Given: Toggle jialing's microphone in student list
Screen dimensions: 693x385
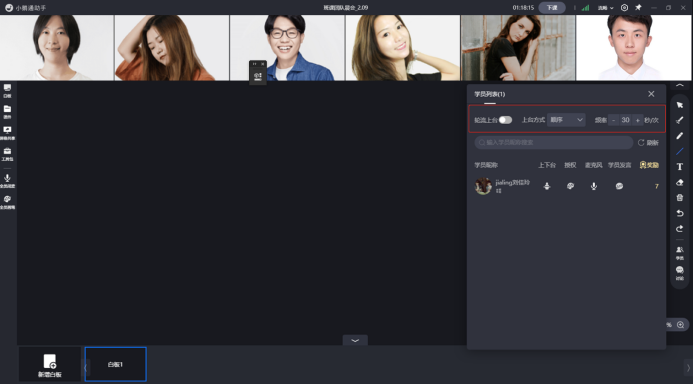Looking at the screenshot, I should [594, 186].
